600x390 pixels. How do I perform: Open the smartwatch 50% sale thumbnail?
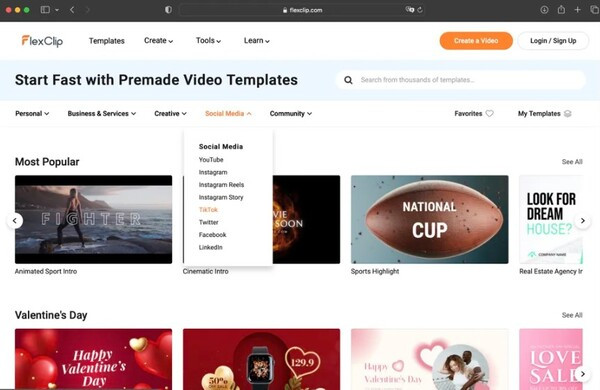[x=261, y=359]
